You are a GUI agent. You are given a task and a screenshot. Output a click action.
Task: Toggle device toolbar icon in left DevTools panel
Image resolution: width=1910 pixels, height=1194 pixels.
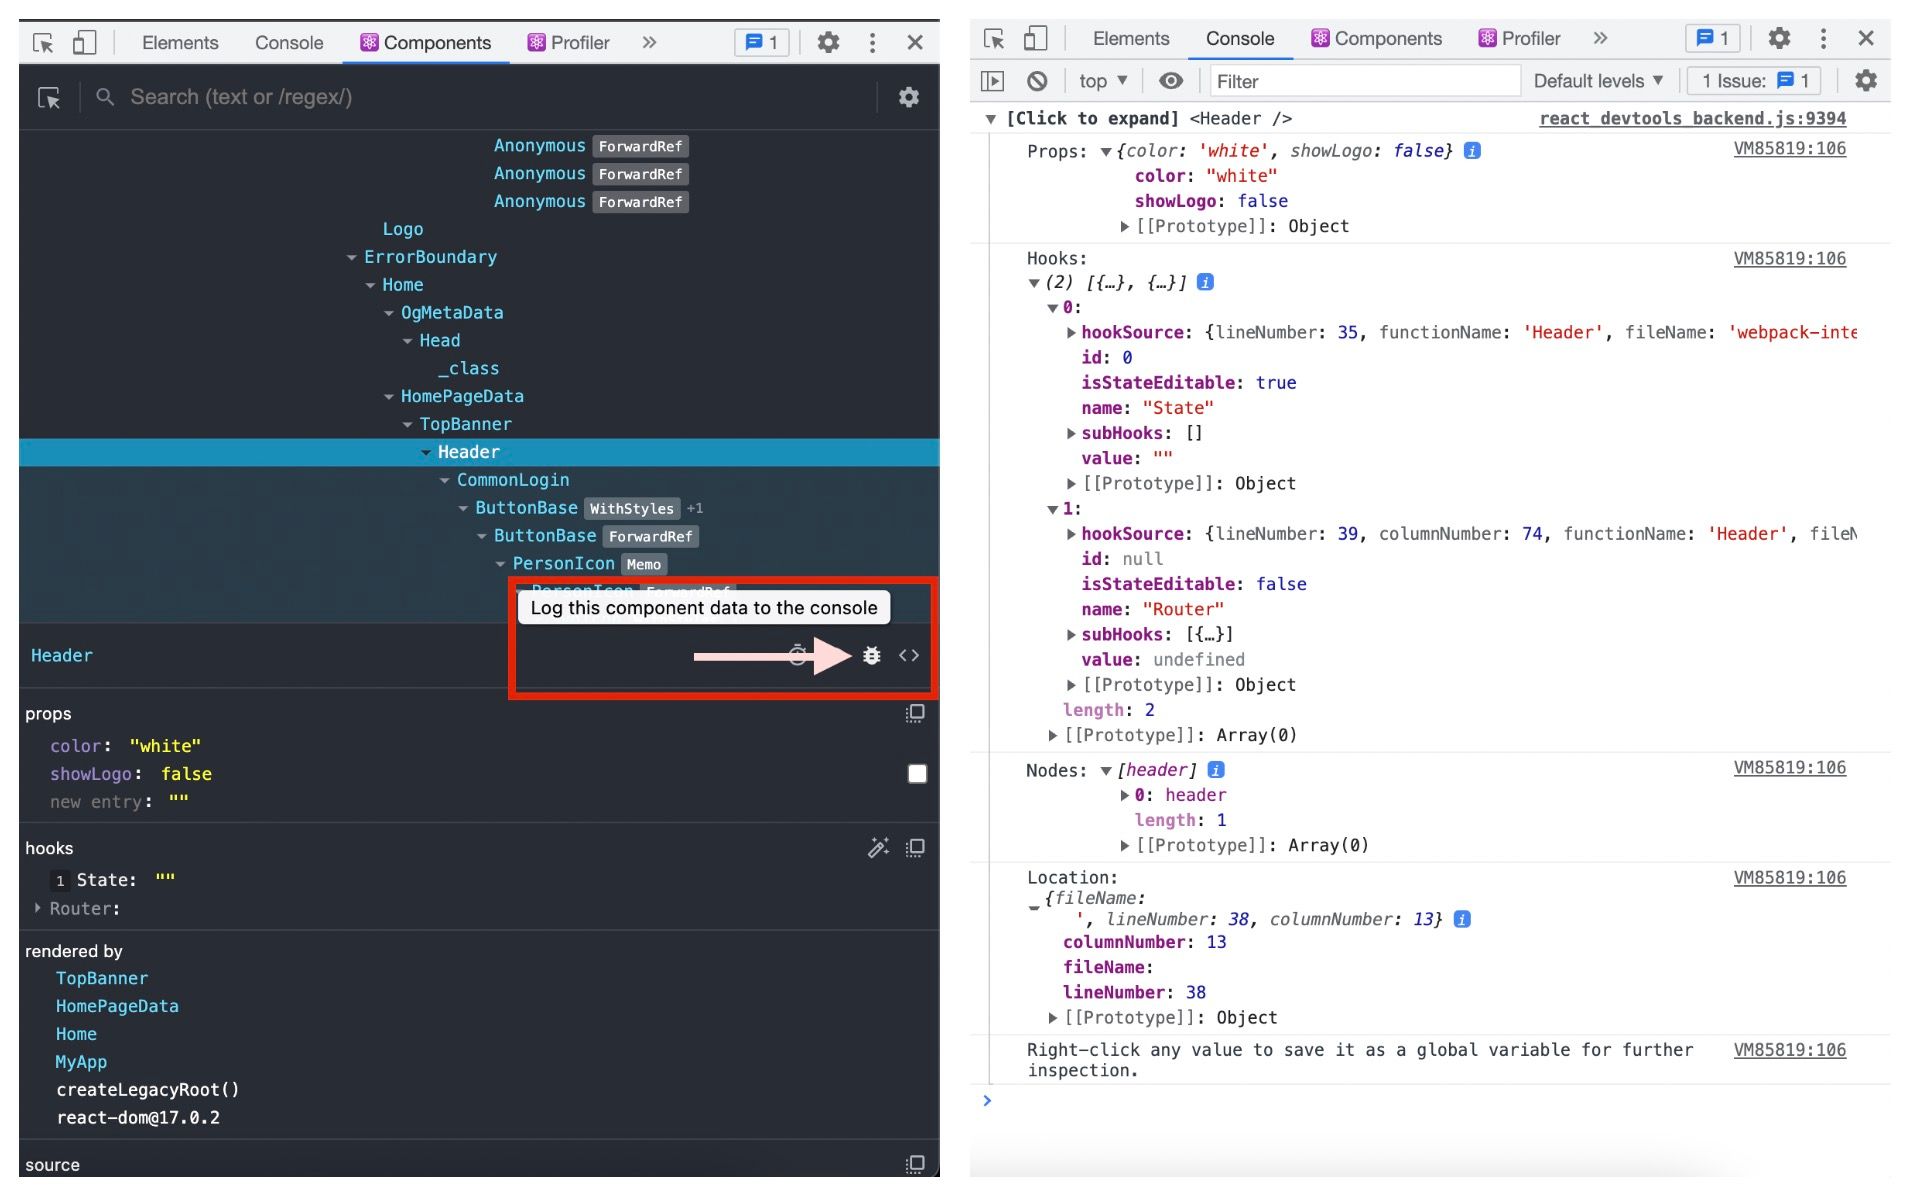[84, 43]
